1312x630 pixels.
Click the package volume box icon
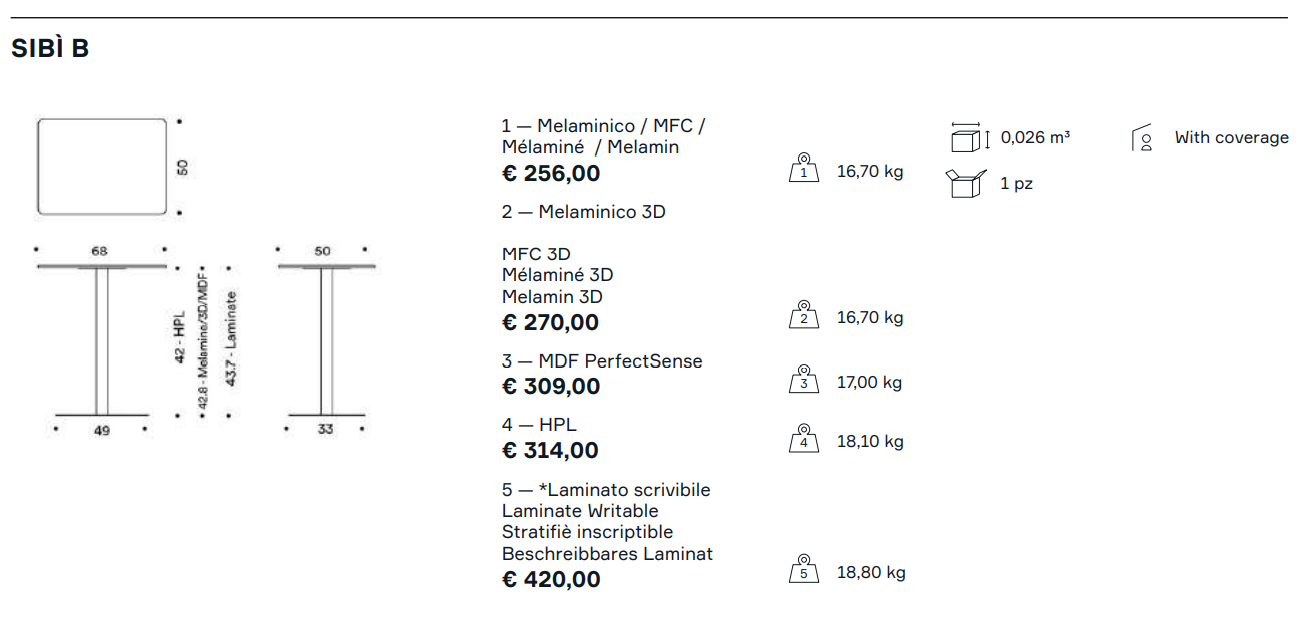tap(968, 138)
